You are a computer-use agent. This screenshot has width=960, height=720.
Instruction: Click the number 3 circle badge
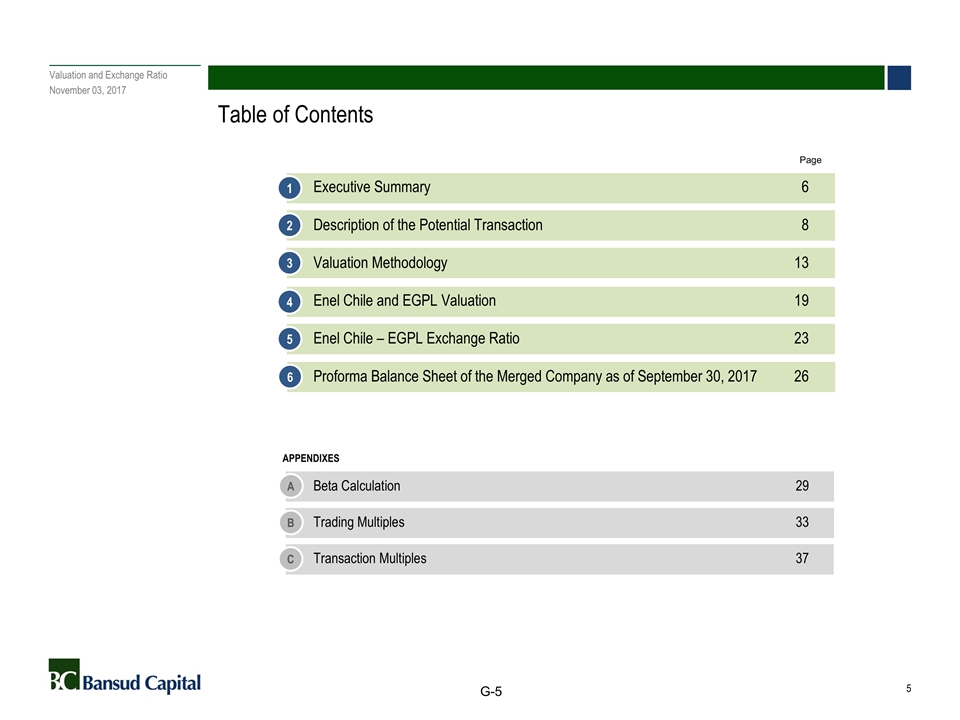290,263
